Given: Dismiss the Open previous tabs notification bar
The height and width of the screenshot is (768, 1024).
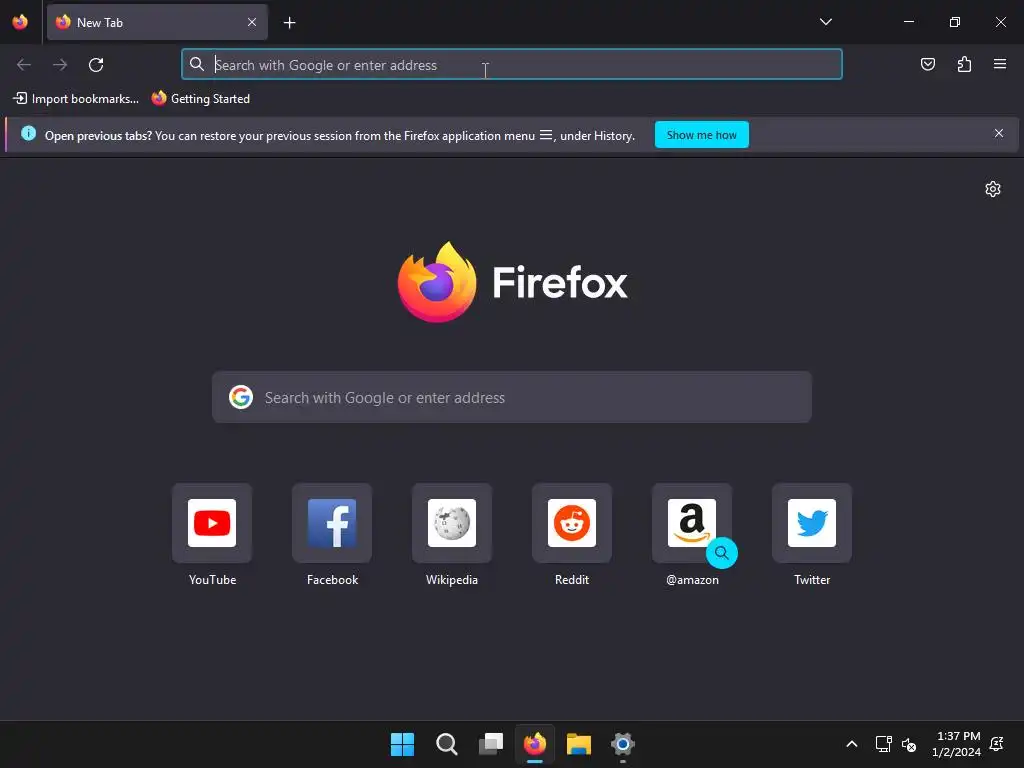Looking at the screenshot, I should pos(999,133).
